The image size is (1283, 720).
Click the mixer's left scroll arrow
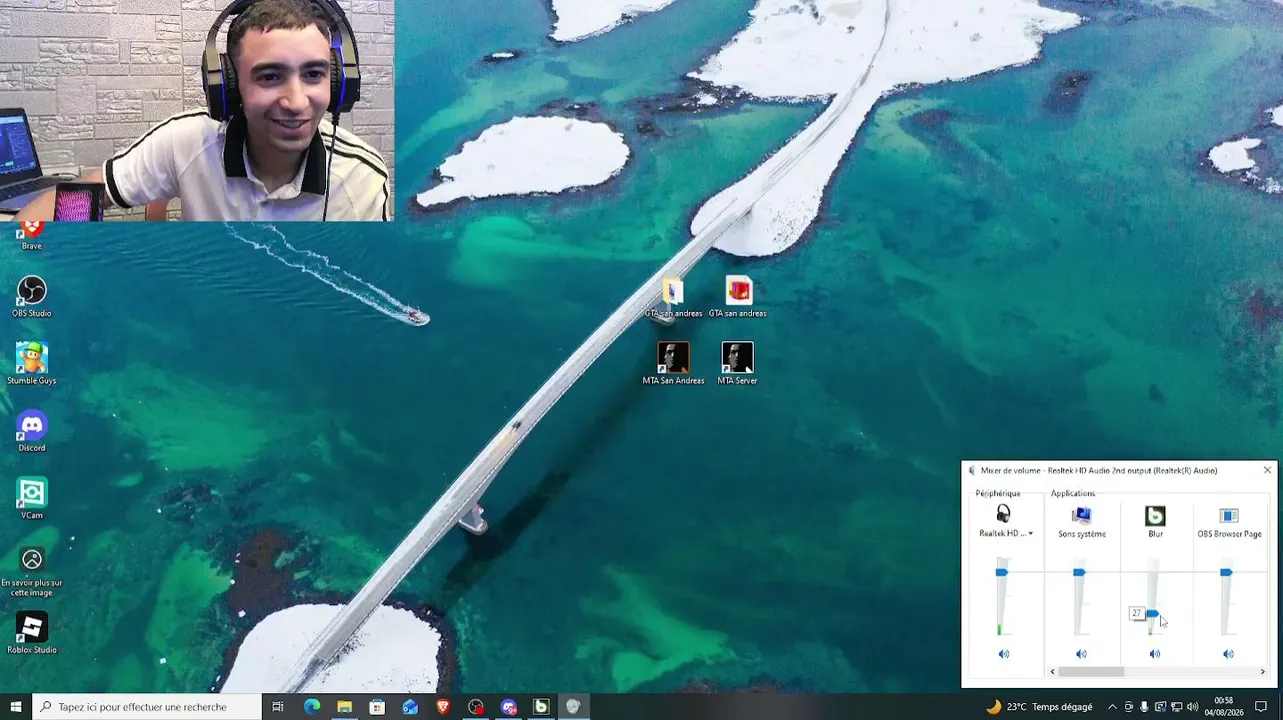1052,672
